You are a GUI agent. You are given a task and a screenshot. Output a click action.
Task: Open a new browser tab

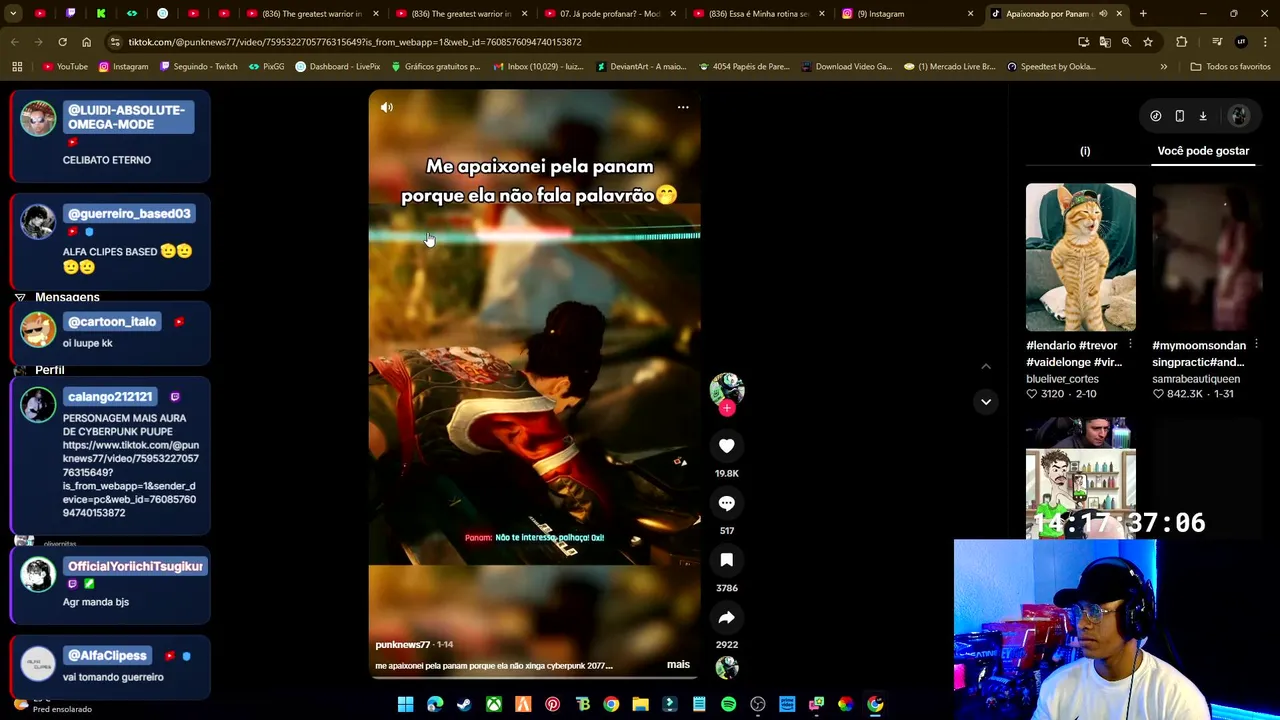[1143, 14]
